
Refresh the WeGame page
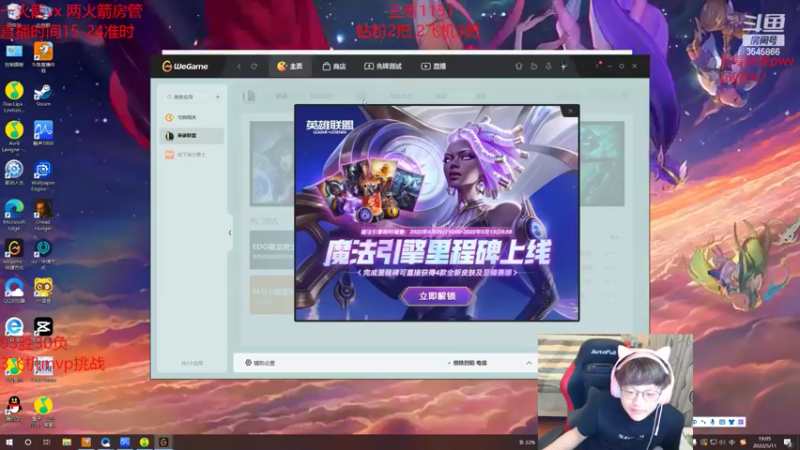[254, 66]
